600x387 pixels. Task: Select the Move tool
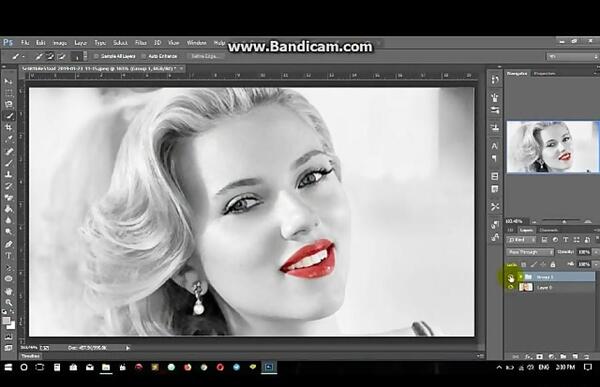coord(8,81)
